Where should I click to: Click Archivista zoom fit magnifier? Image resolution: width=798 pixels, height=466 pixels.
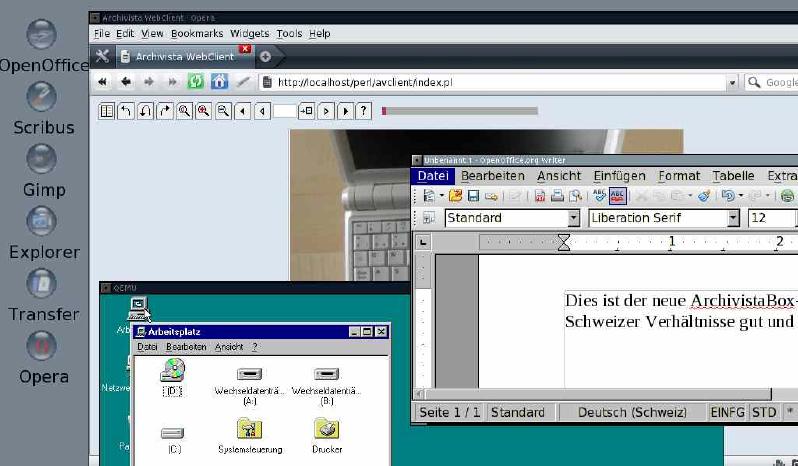click(184, 111)
